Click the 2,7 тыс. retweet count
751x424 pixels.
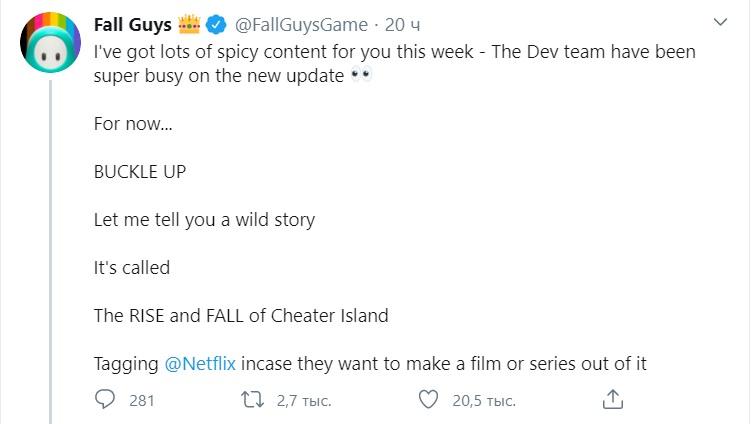point(303,401)
